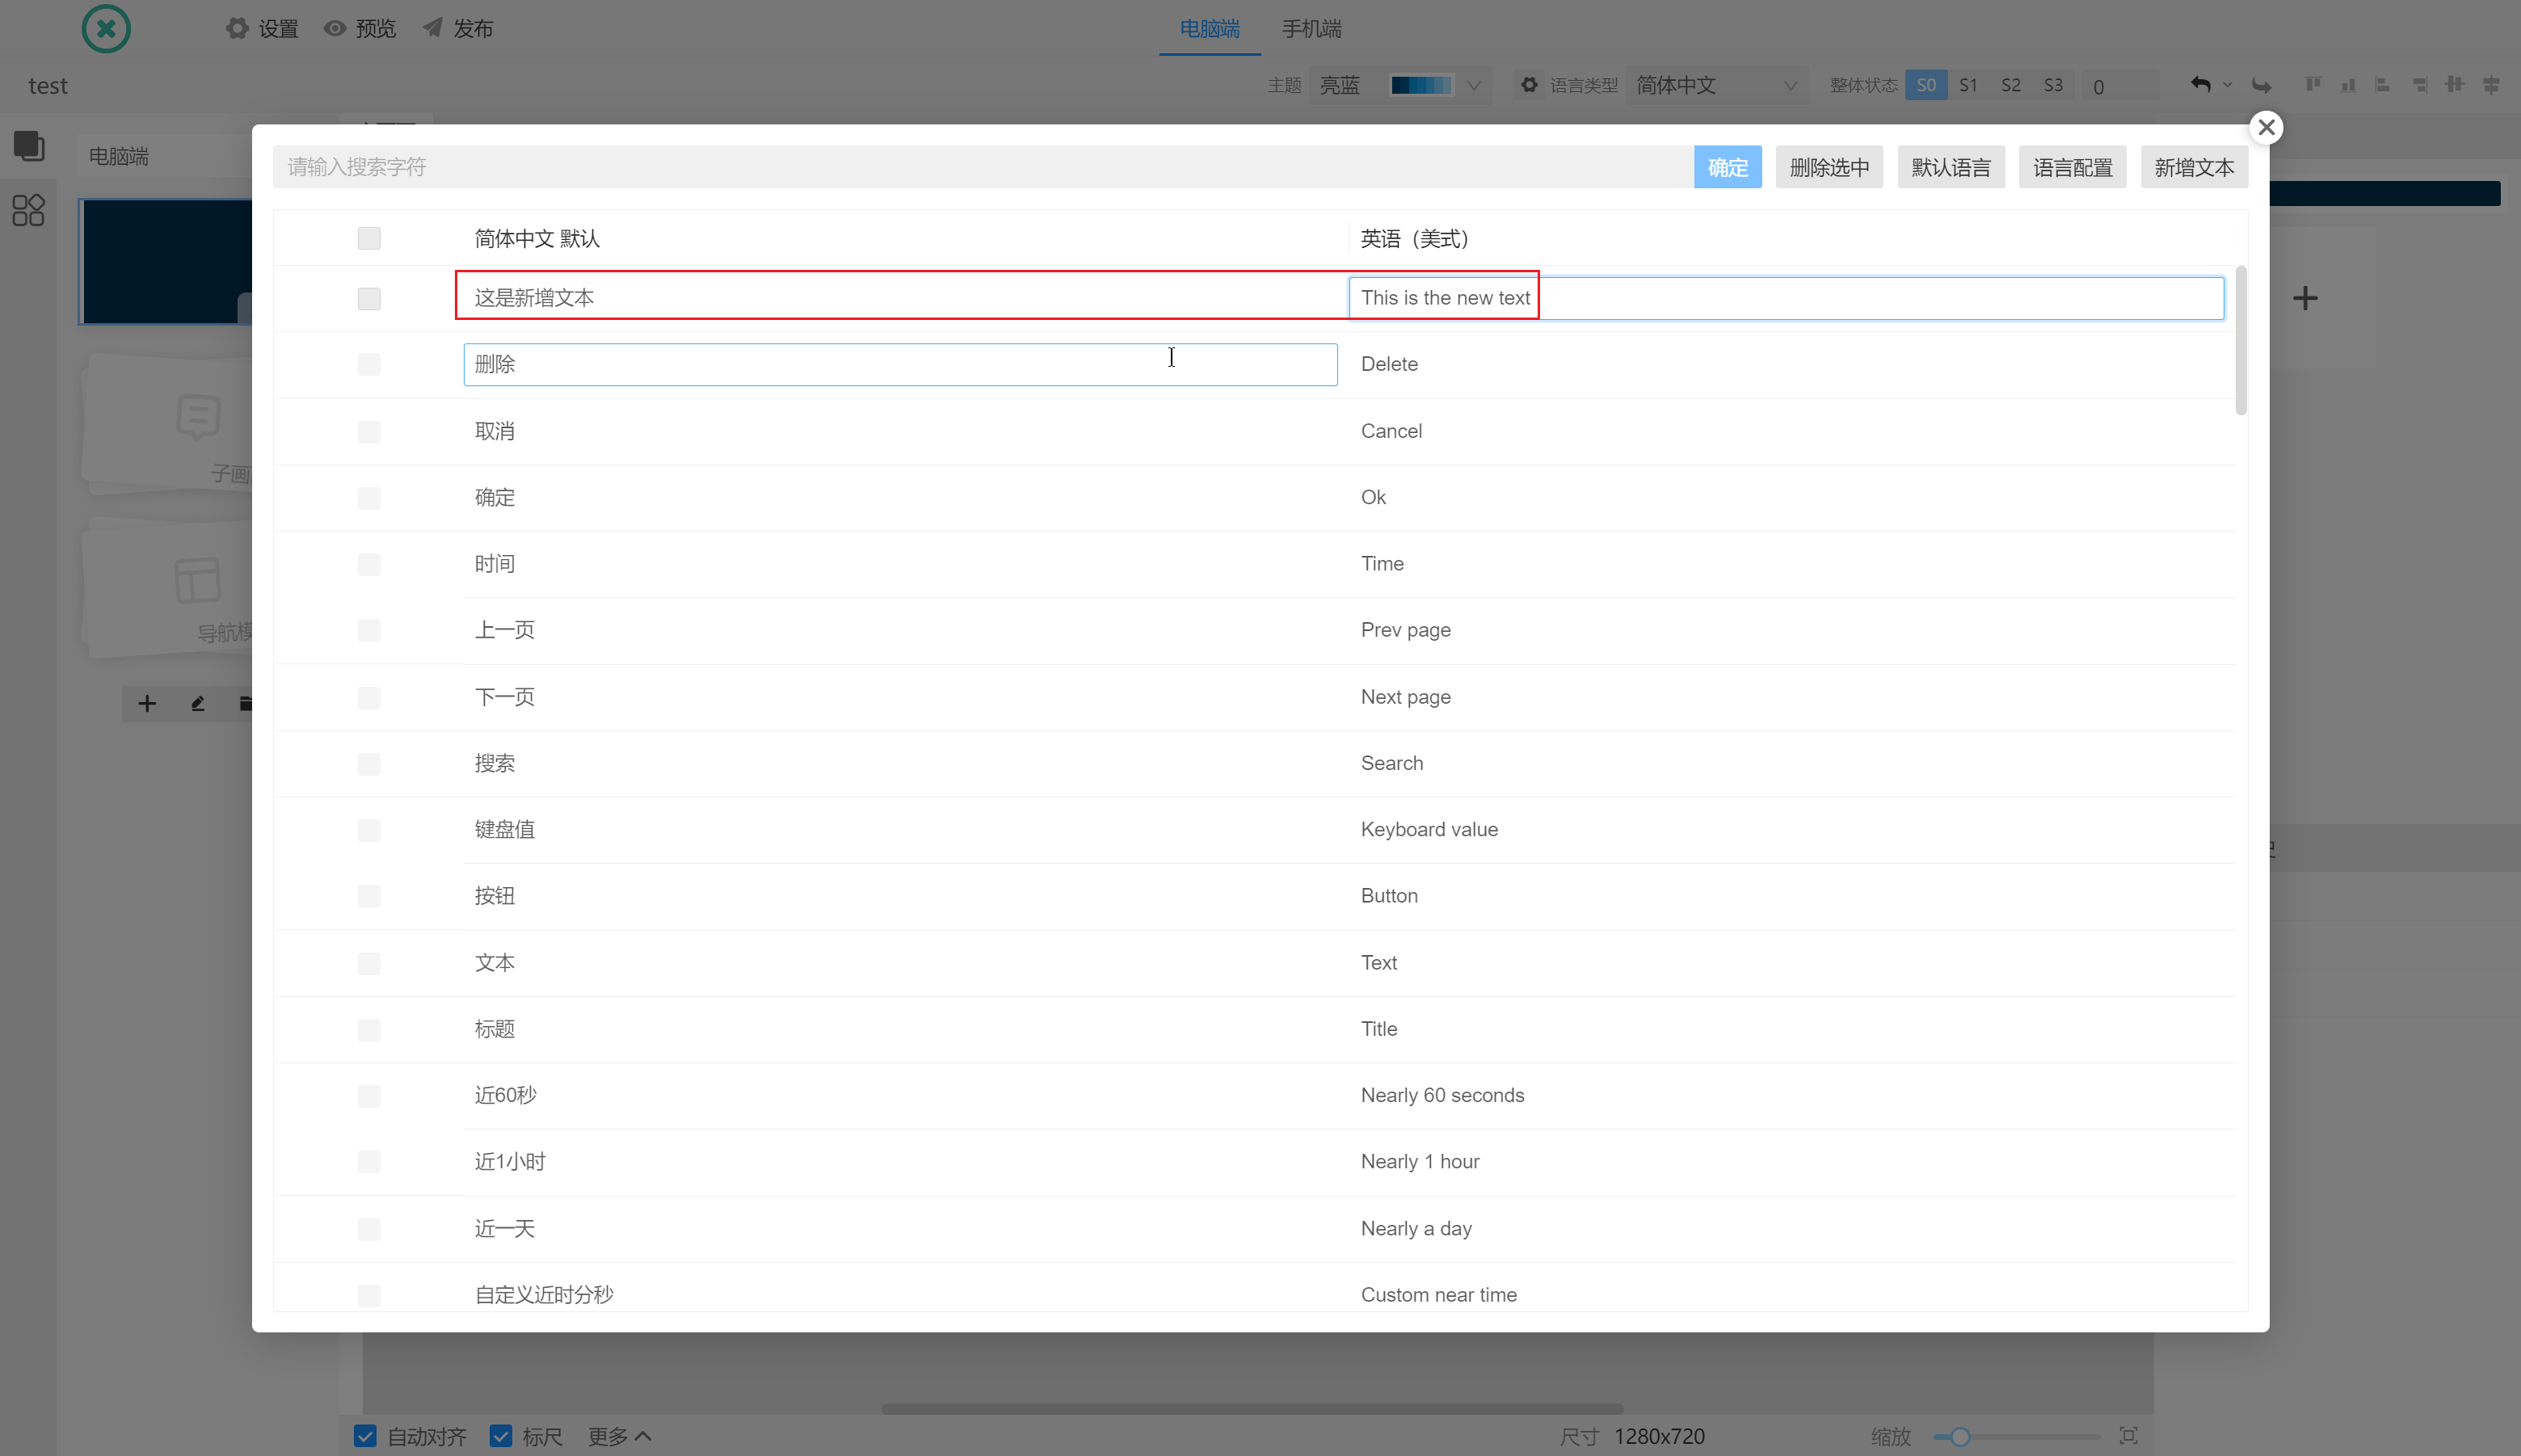Click the plus icon on the right canvas
Image resolution: width=2521 pixels, height=1456 pixels.
(x=2305, y=298)
